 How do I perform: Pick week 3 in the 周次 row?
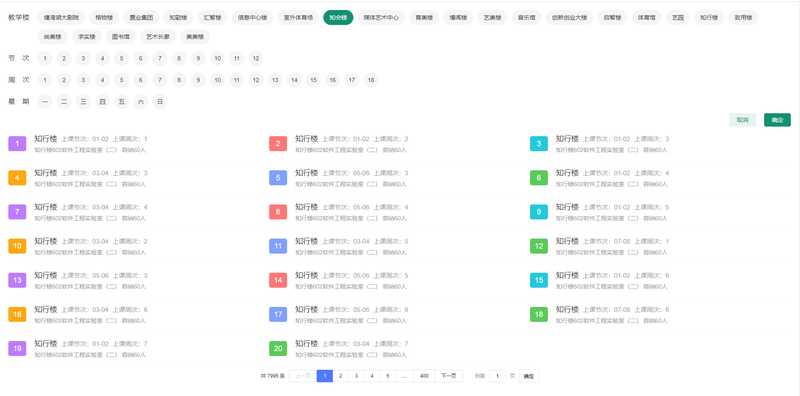83,80
